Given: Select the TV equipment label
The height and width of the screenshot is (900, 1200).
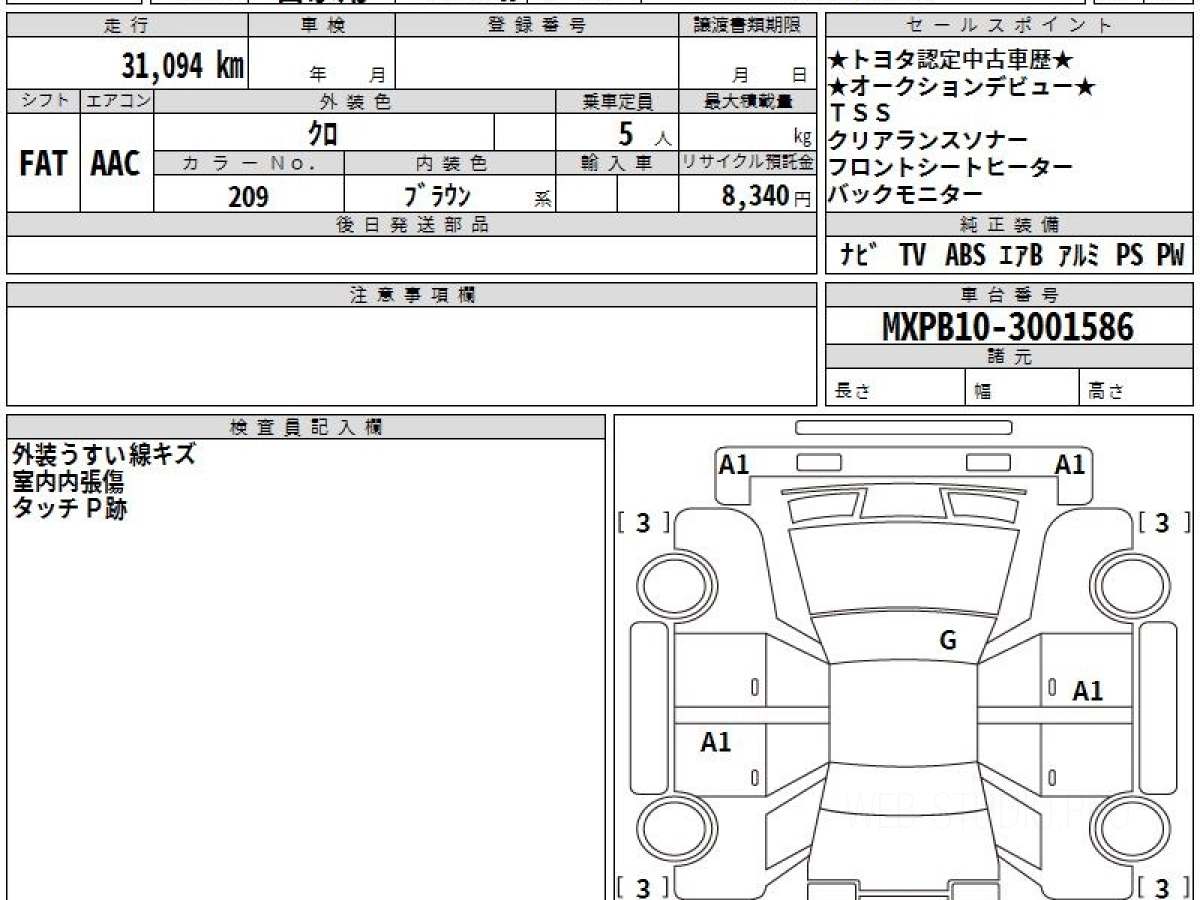Looking at the screenshot, I should (x=912, y=255).
